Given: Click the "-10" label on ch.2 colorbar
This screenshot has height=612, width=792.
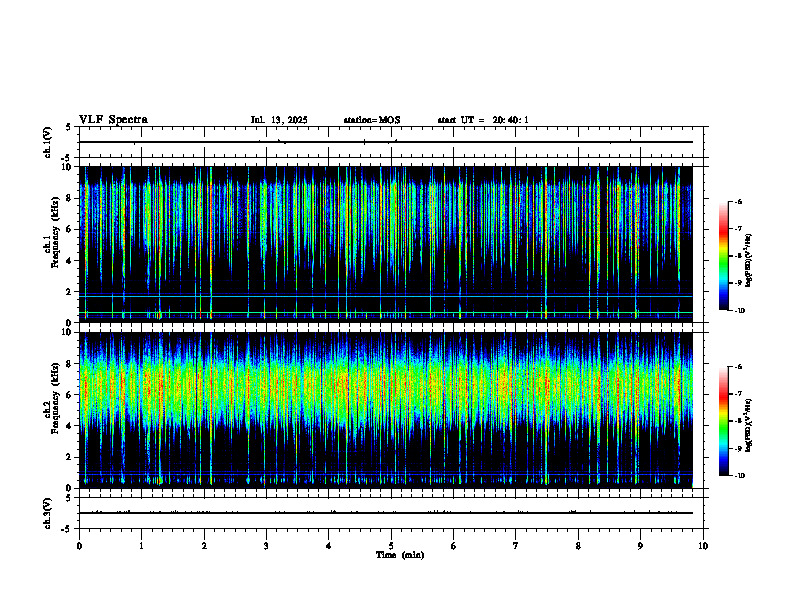Looking at the screenshot, I should point(739,476).
